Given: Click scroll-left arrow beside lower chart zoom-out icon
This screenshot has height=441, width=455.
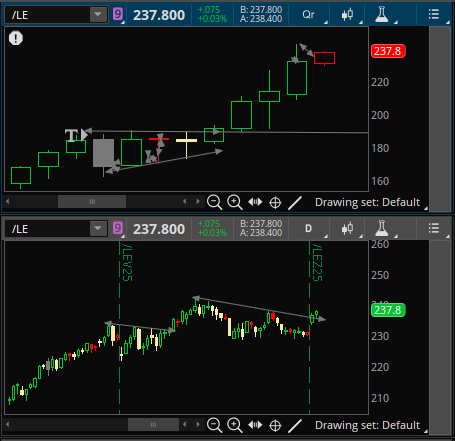Looking at the screenshot, I should [184, 424].
